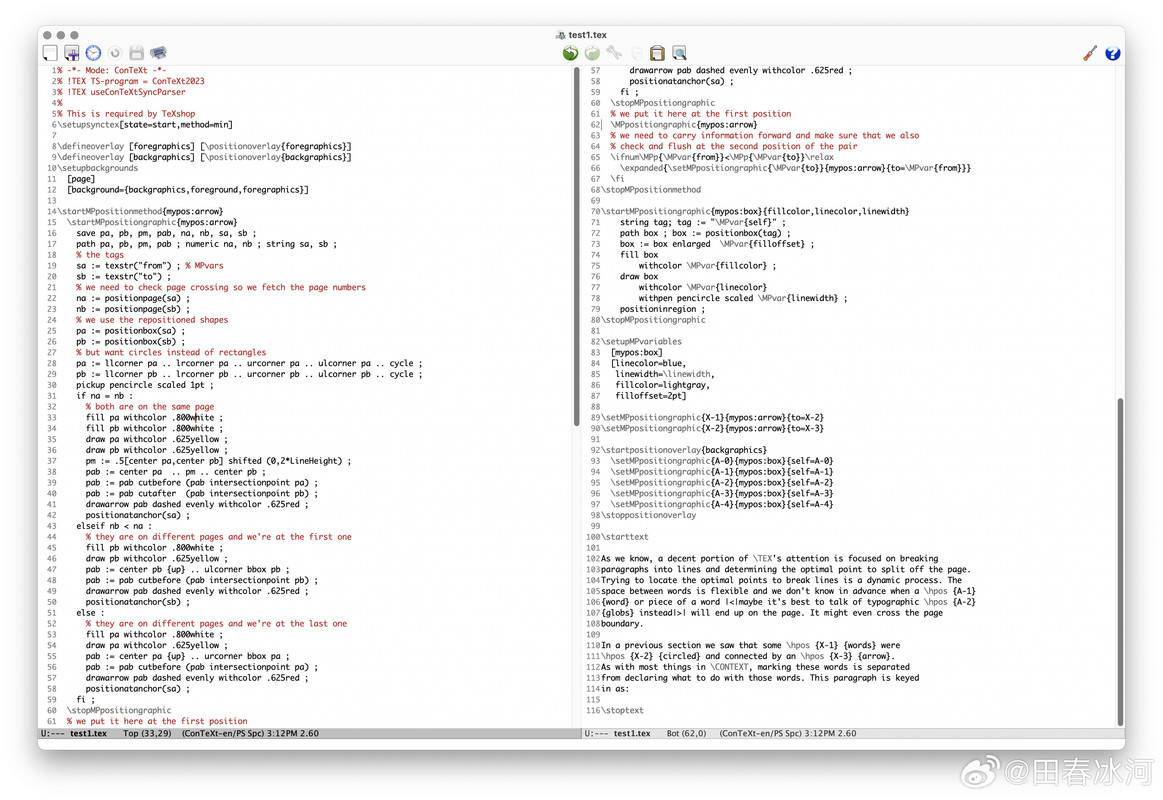Viewport: 1163px width, 800px height.
Task: Click \setupMPvariables on line 82
Action: point(642,342)
